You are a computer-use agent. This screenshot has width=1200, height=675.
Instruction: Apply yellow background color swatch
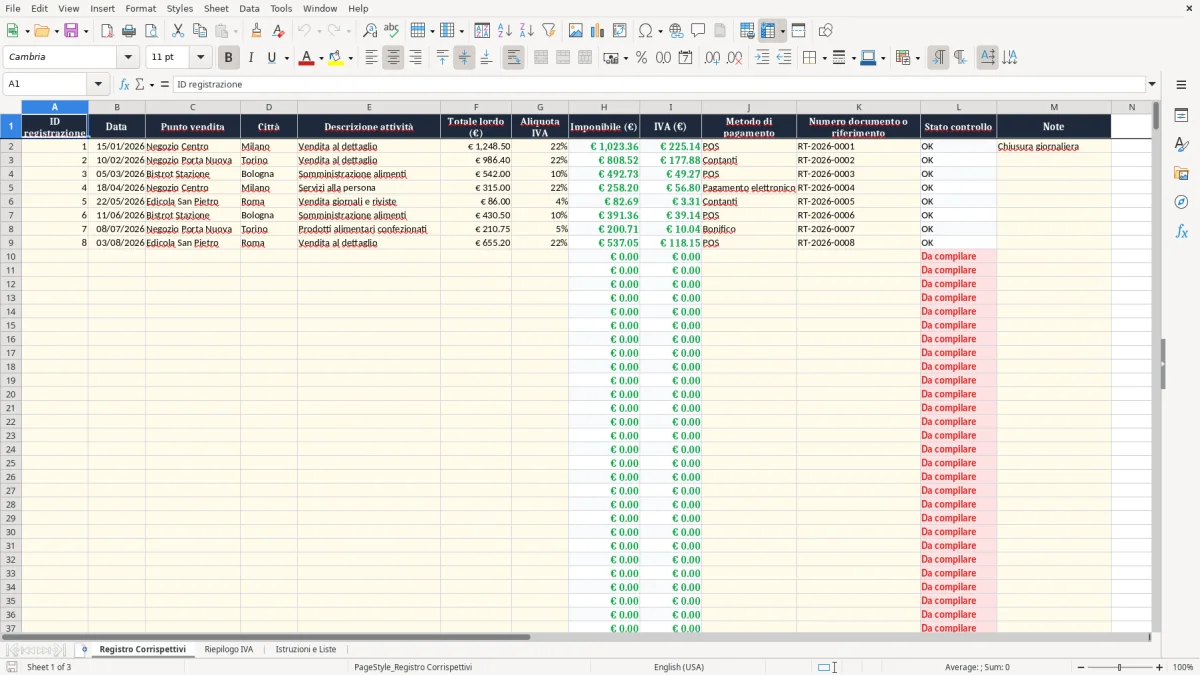[336, 58]
